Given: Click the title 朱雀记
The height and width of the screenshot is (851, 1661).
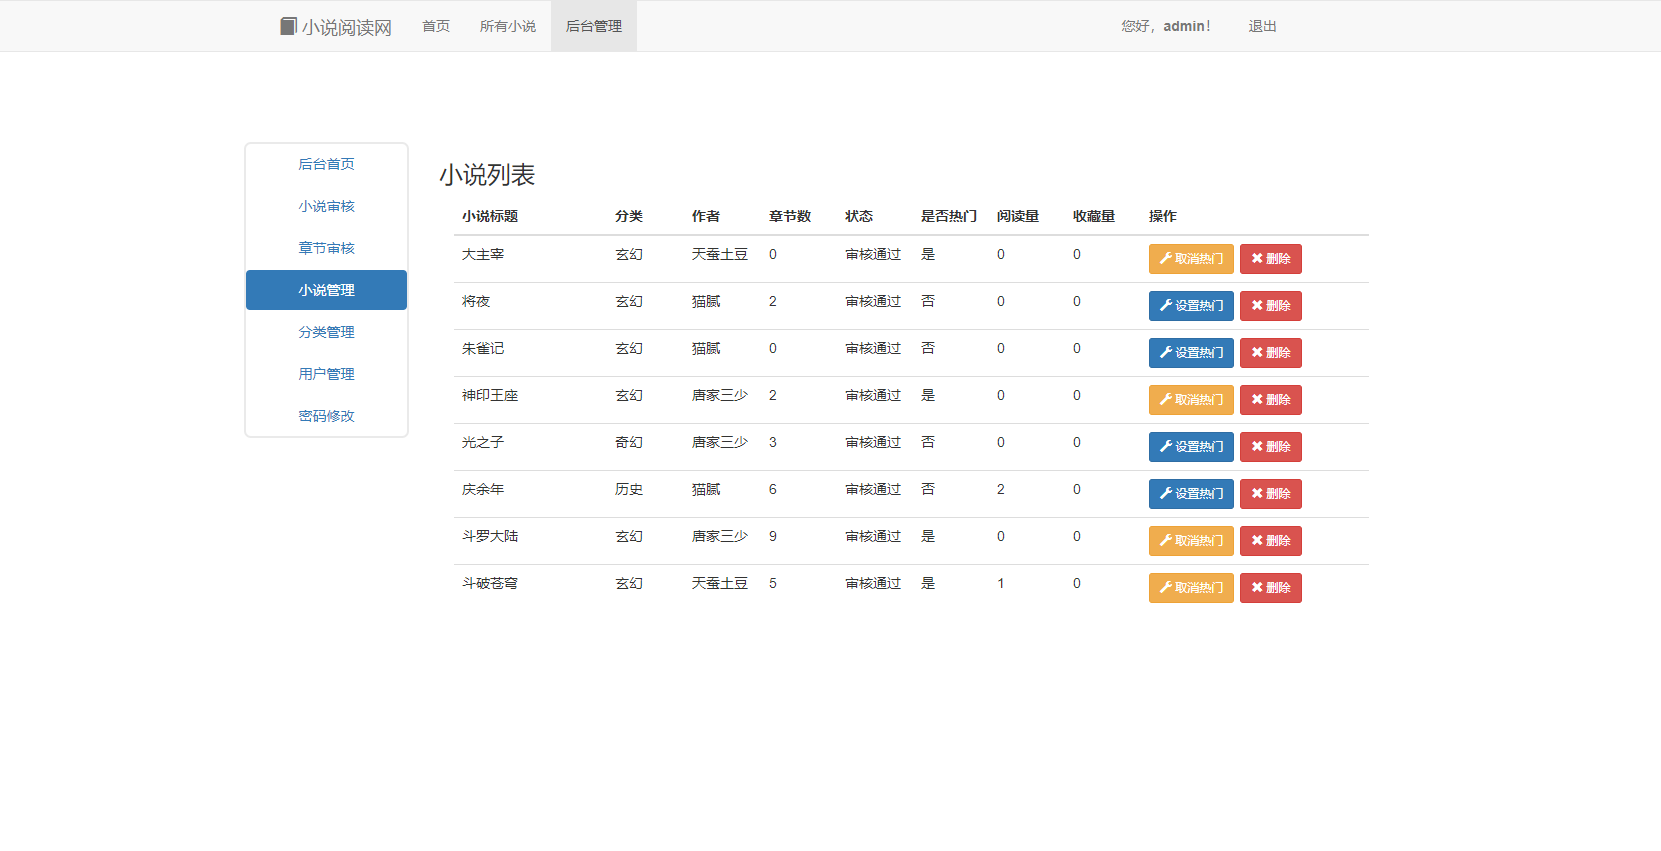Looking at the screenshot, I should pyautogui.click(x=483, y=349).
